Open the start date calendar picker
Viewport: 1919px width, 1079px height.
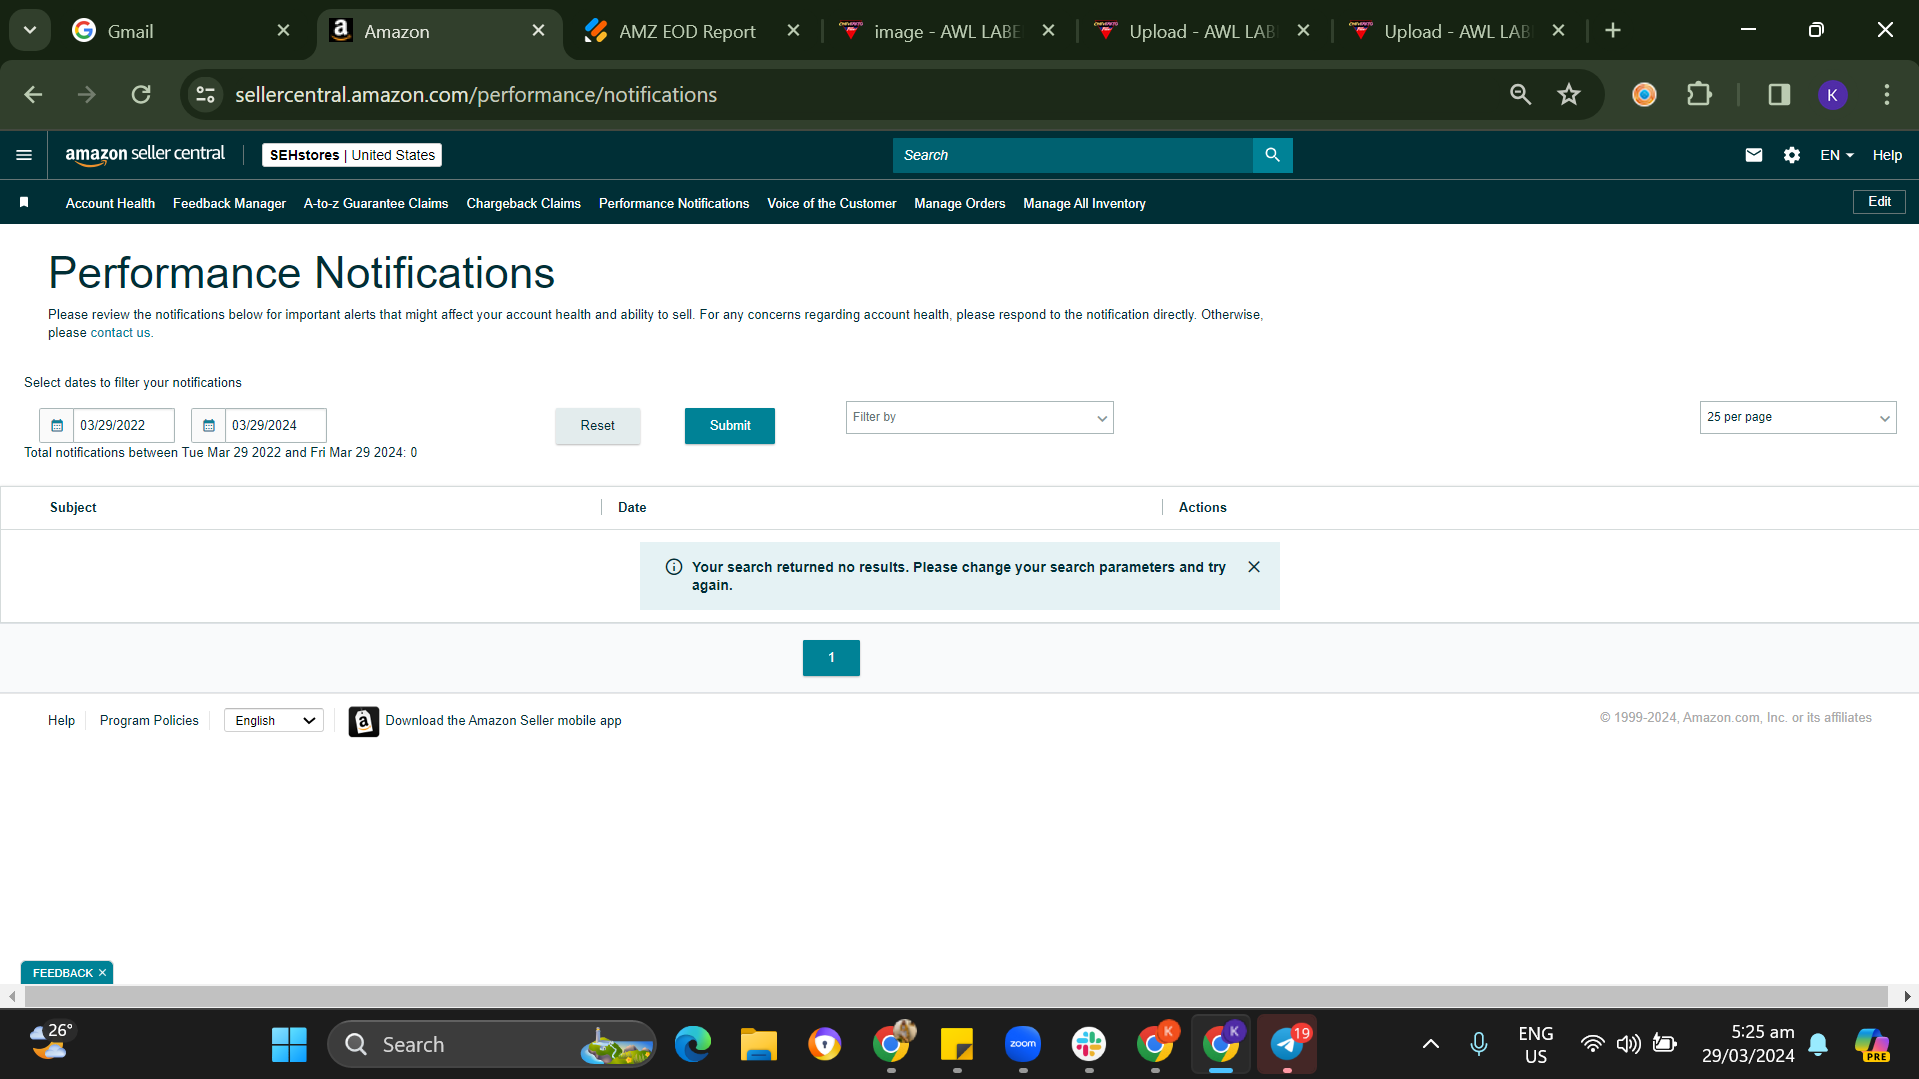(x=57, y=425)
